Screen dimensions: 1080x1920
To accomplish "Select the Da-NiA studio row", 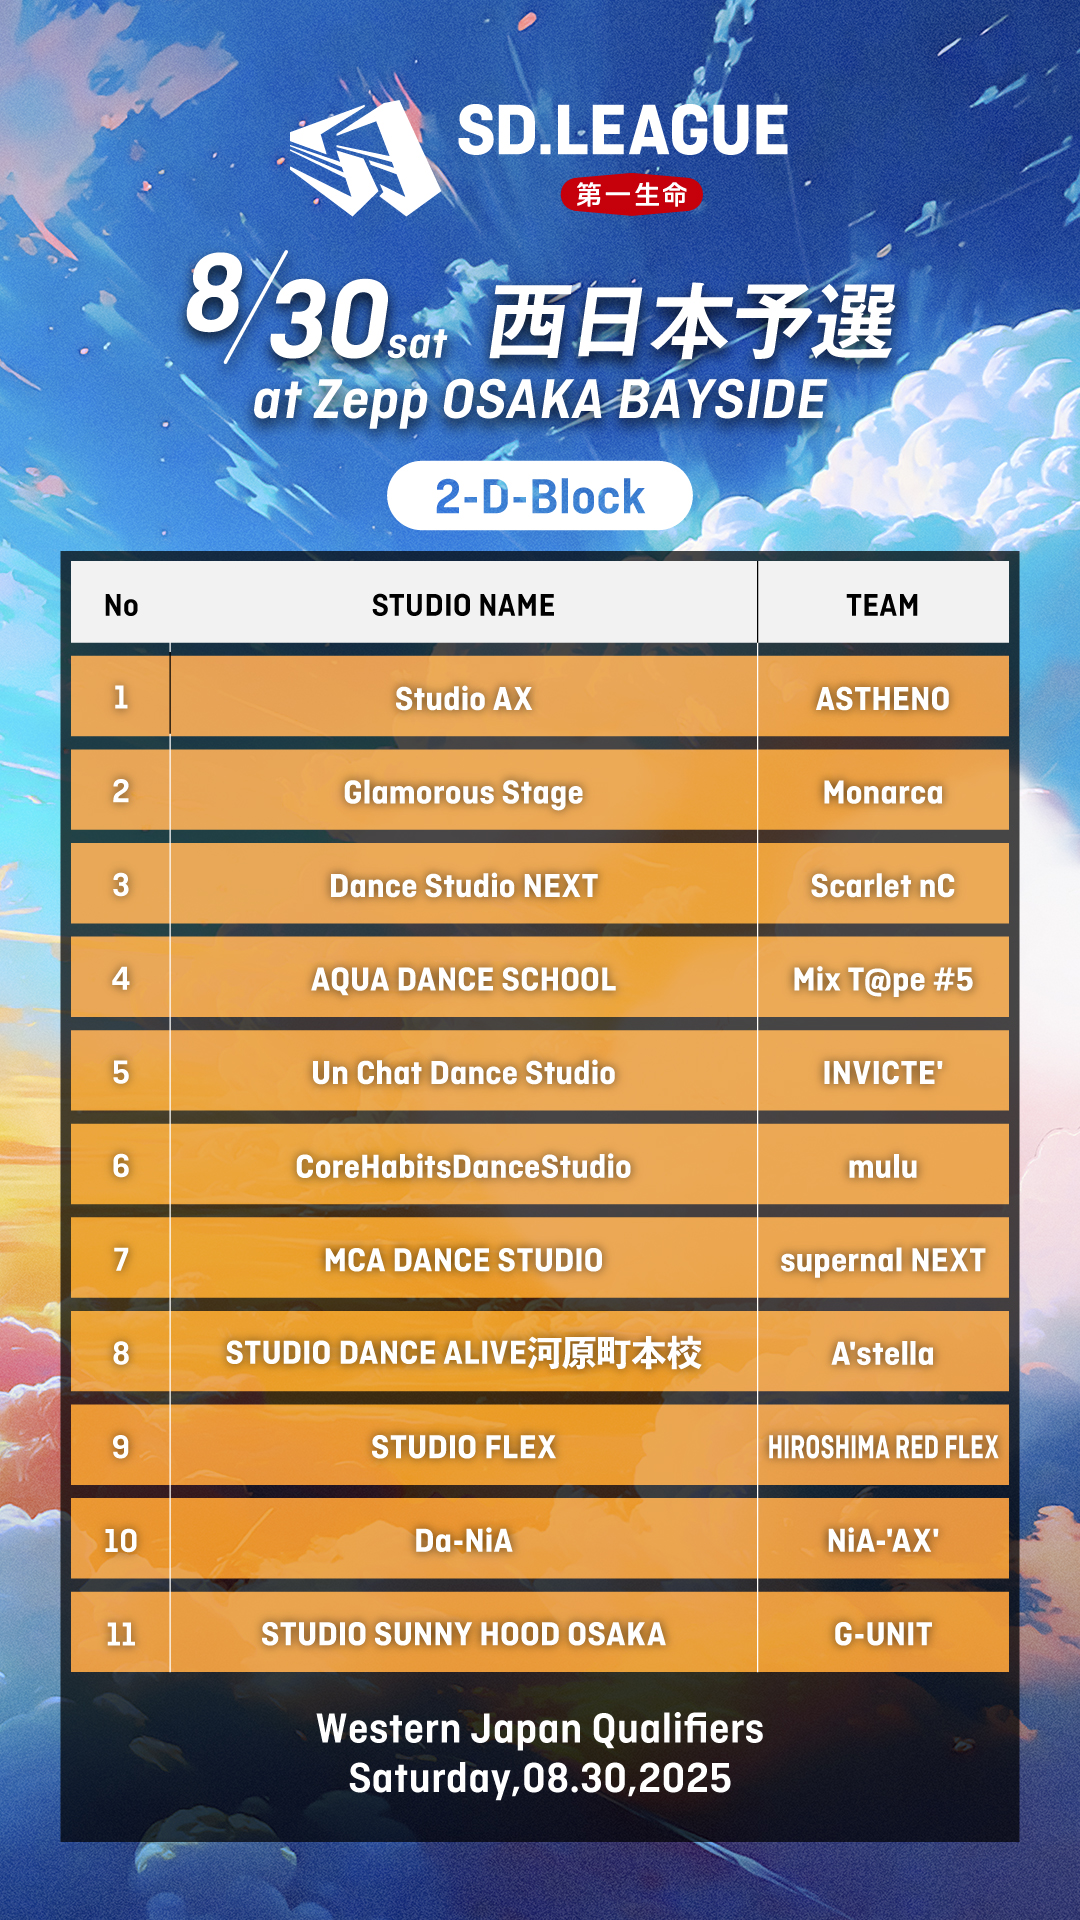I will coord(463,1540).
